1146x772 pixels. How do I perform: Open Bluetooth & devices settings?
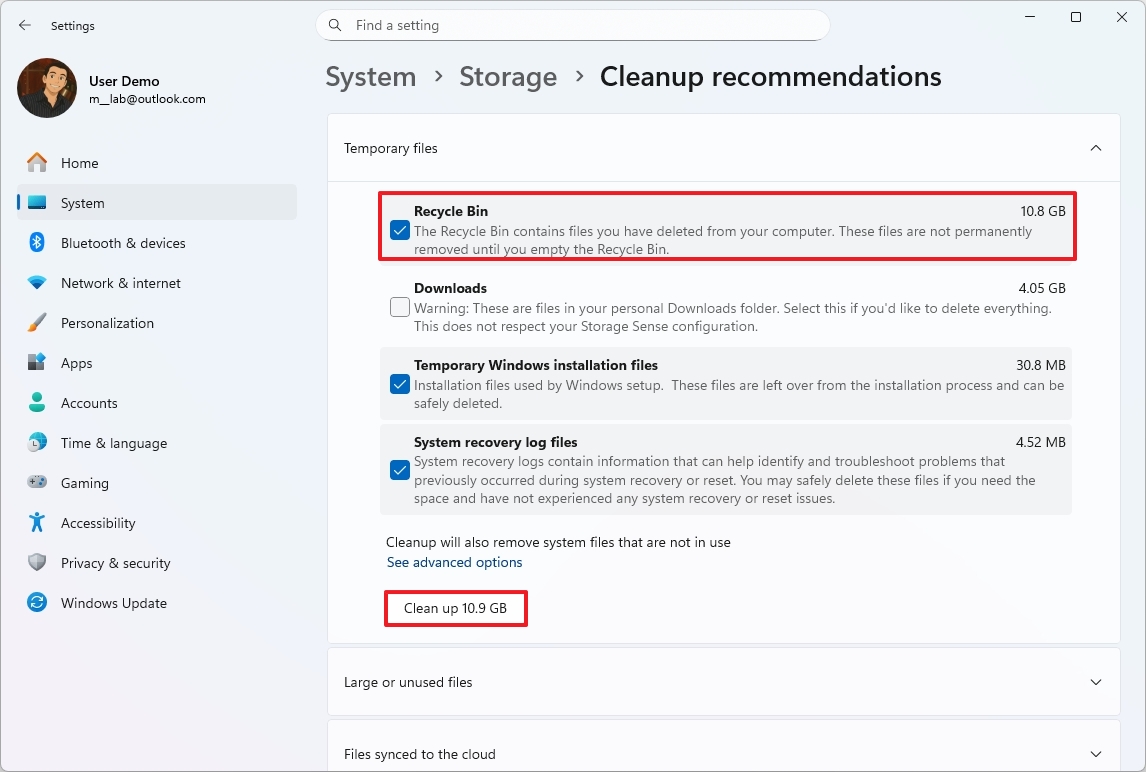(122, 242)
